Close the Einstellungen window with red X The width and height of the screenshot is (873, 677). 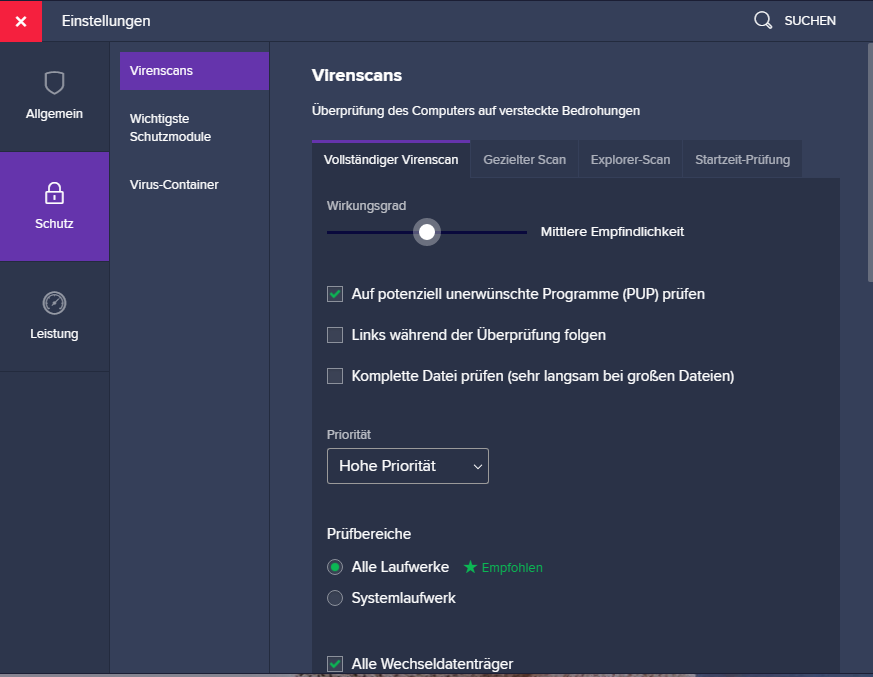[x=21, y=21]
